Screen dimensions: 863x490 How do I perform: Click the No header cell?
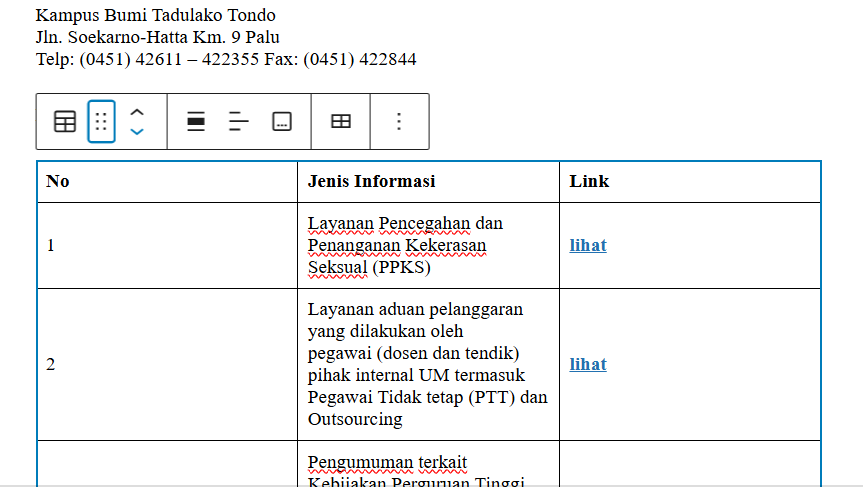pyautogui.click(x=167, y=181)
